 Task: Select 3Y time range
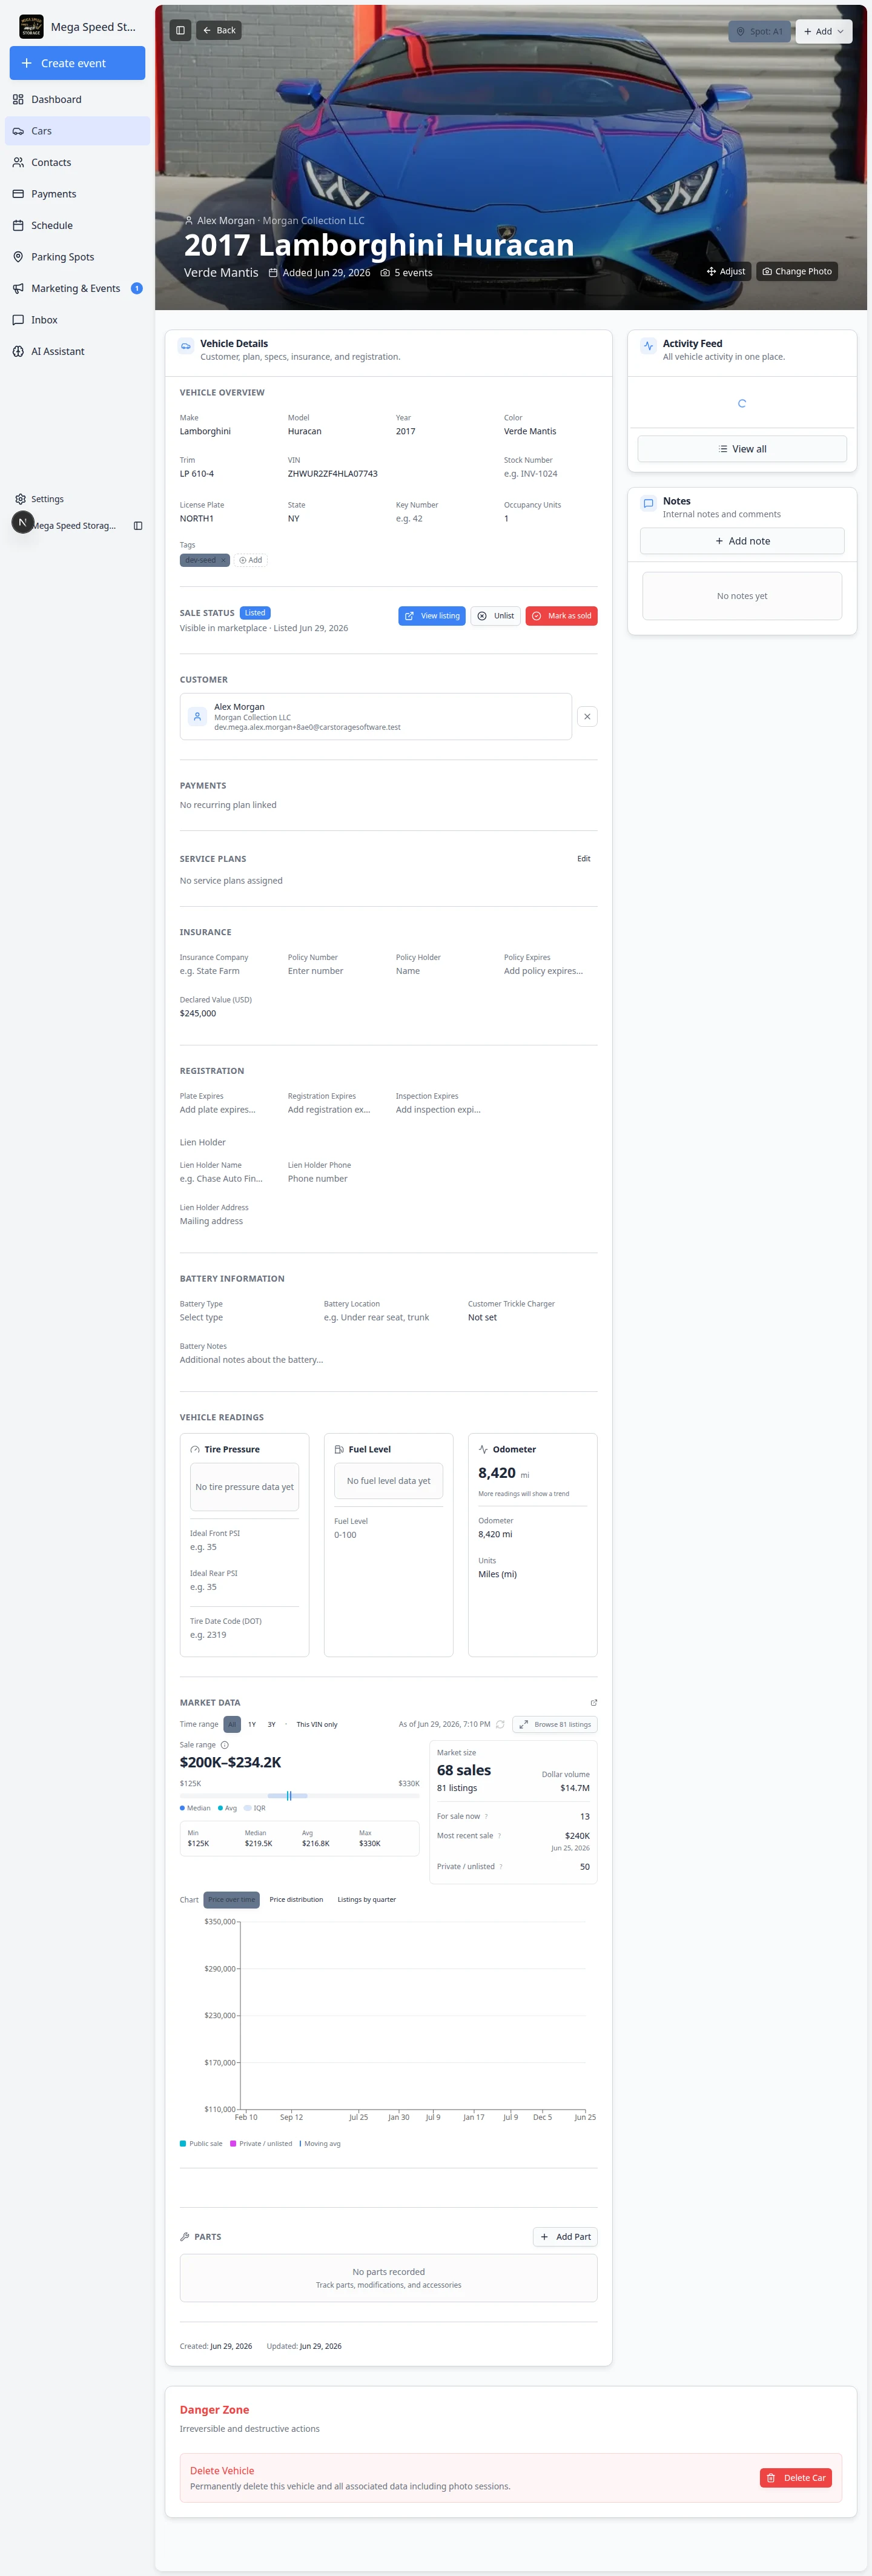point(271,1724)
